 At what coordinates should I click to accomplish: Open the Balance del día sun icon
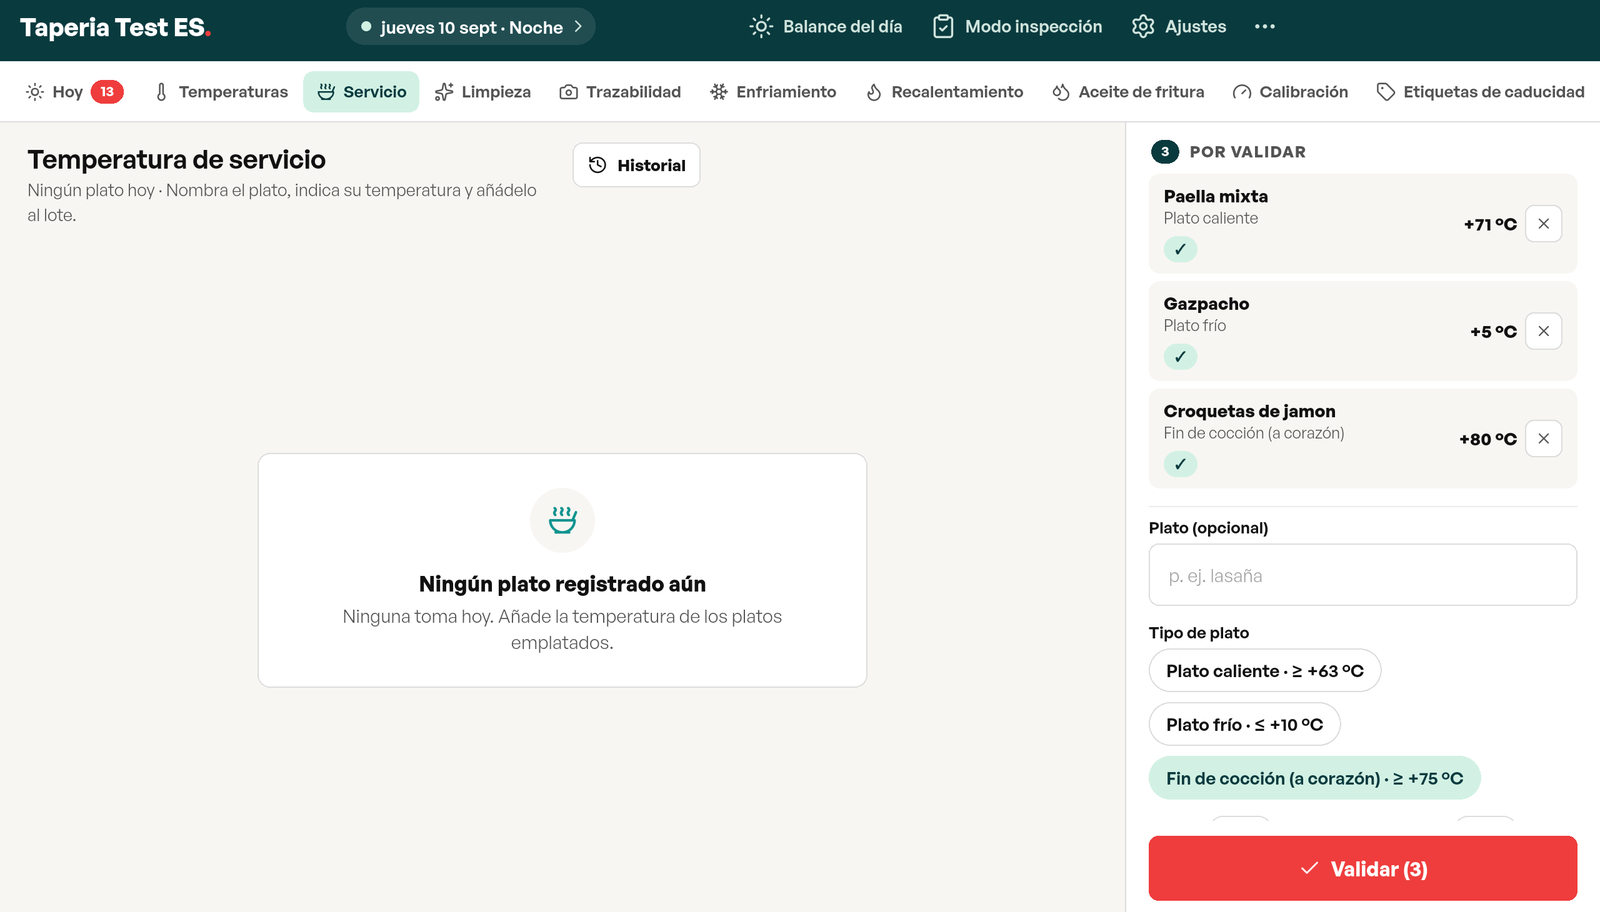761,27
